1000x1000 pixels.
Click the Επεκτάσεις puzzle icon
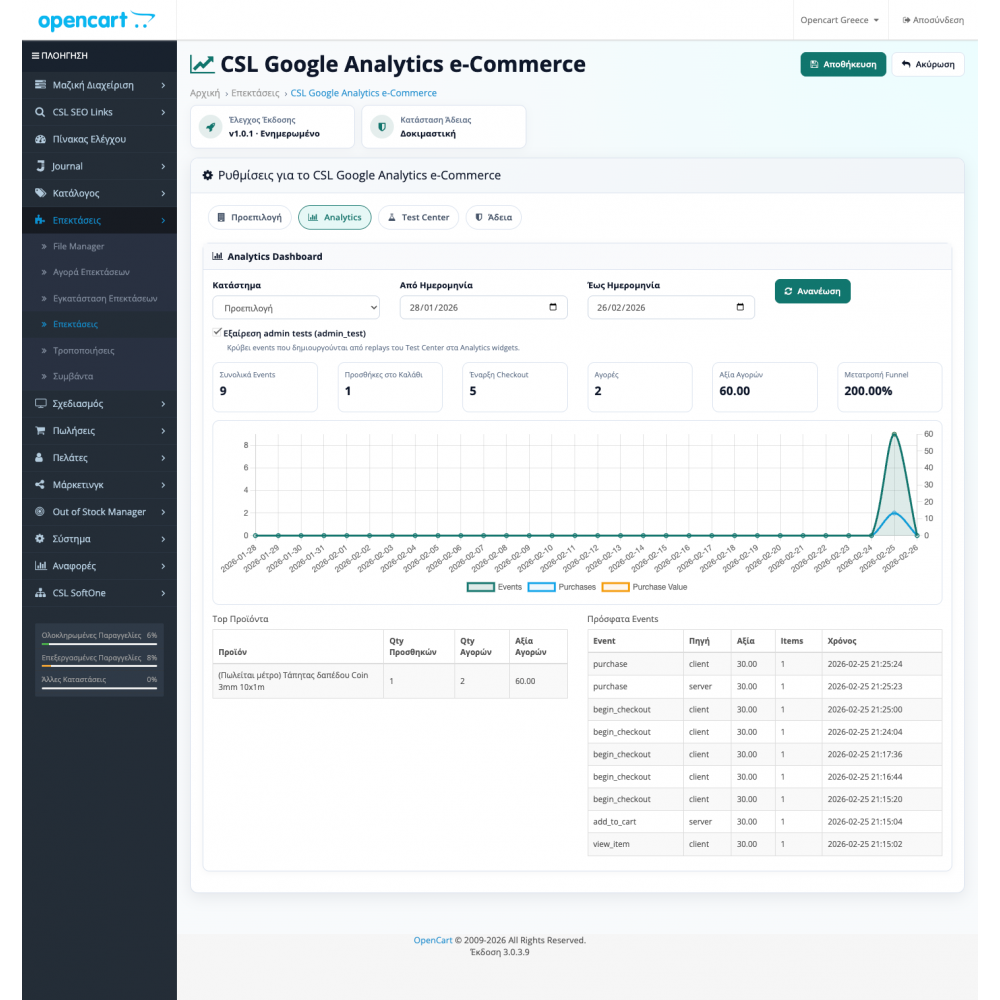click(x=40, y=220)
